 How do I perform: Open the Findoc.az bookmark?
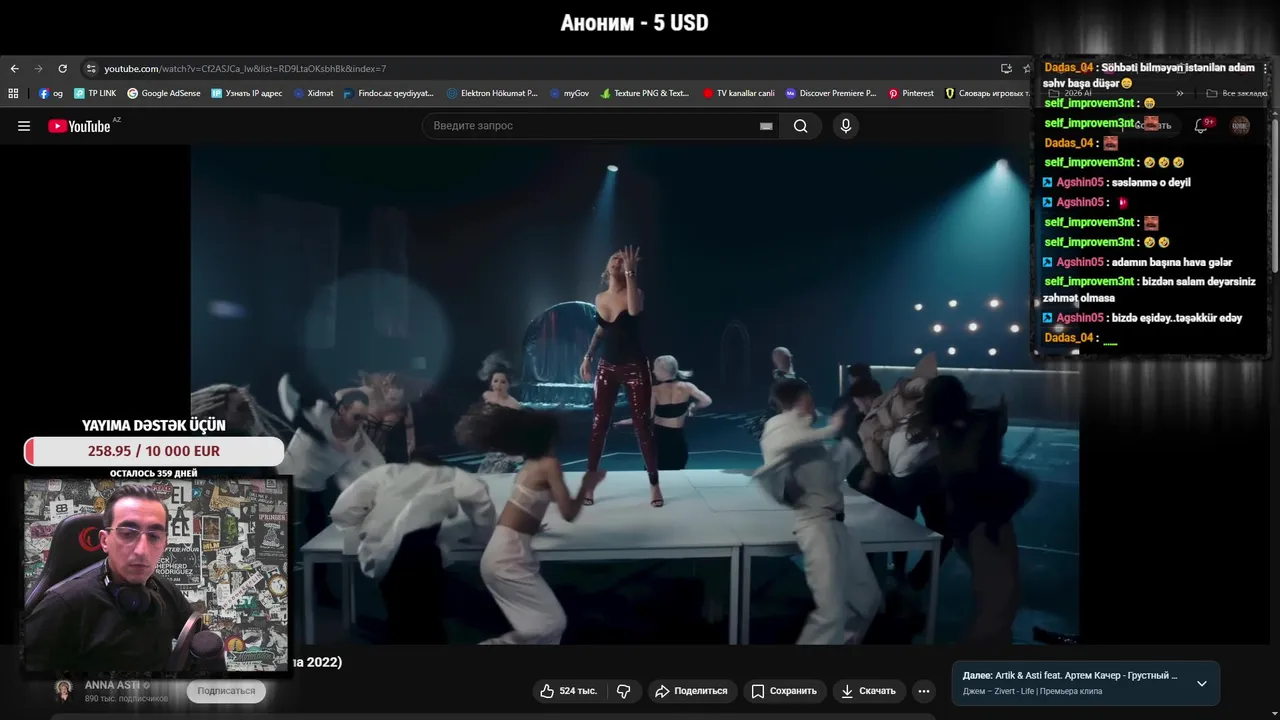click(389, 93)
